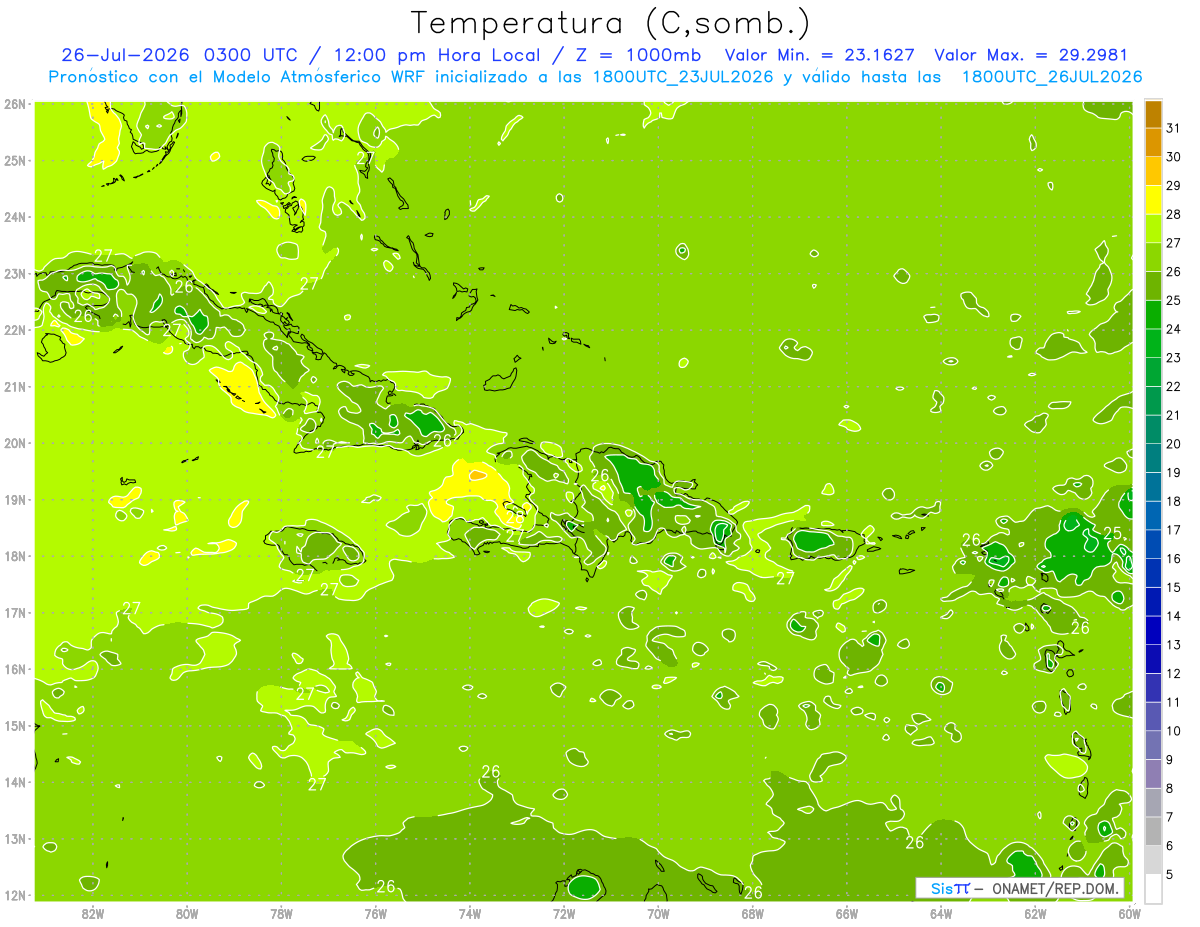1200x927 pixels.
Task: Click the 68W longitude axis label
Action: 753,914
